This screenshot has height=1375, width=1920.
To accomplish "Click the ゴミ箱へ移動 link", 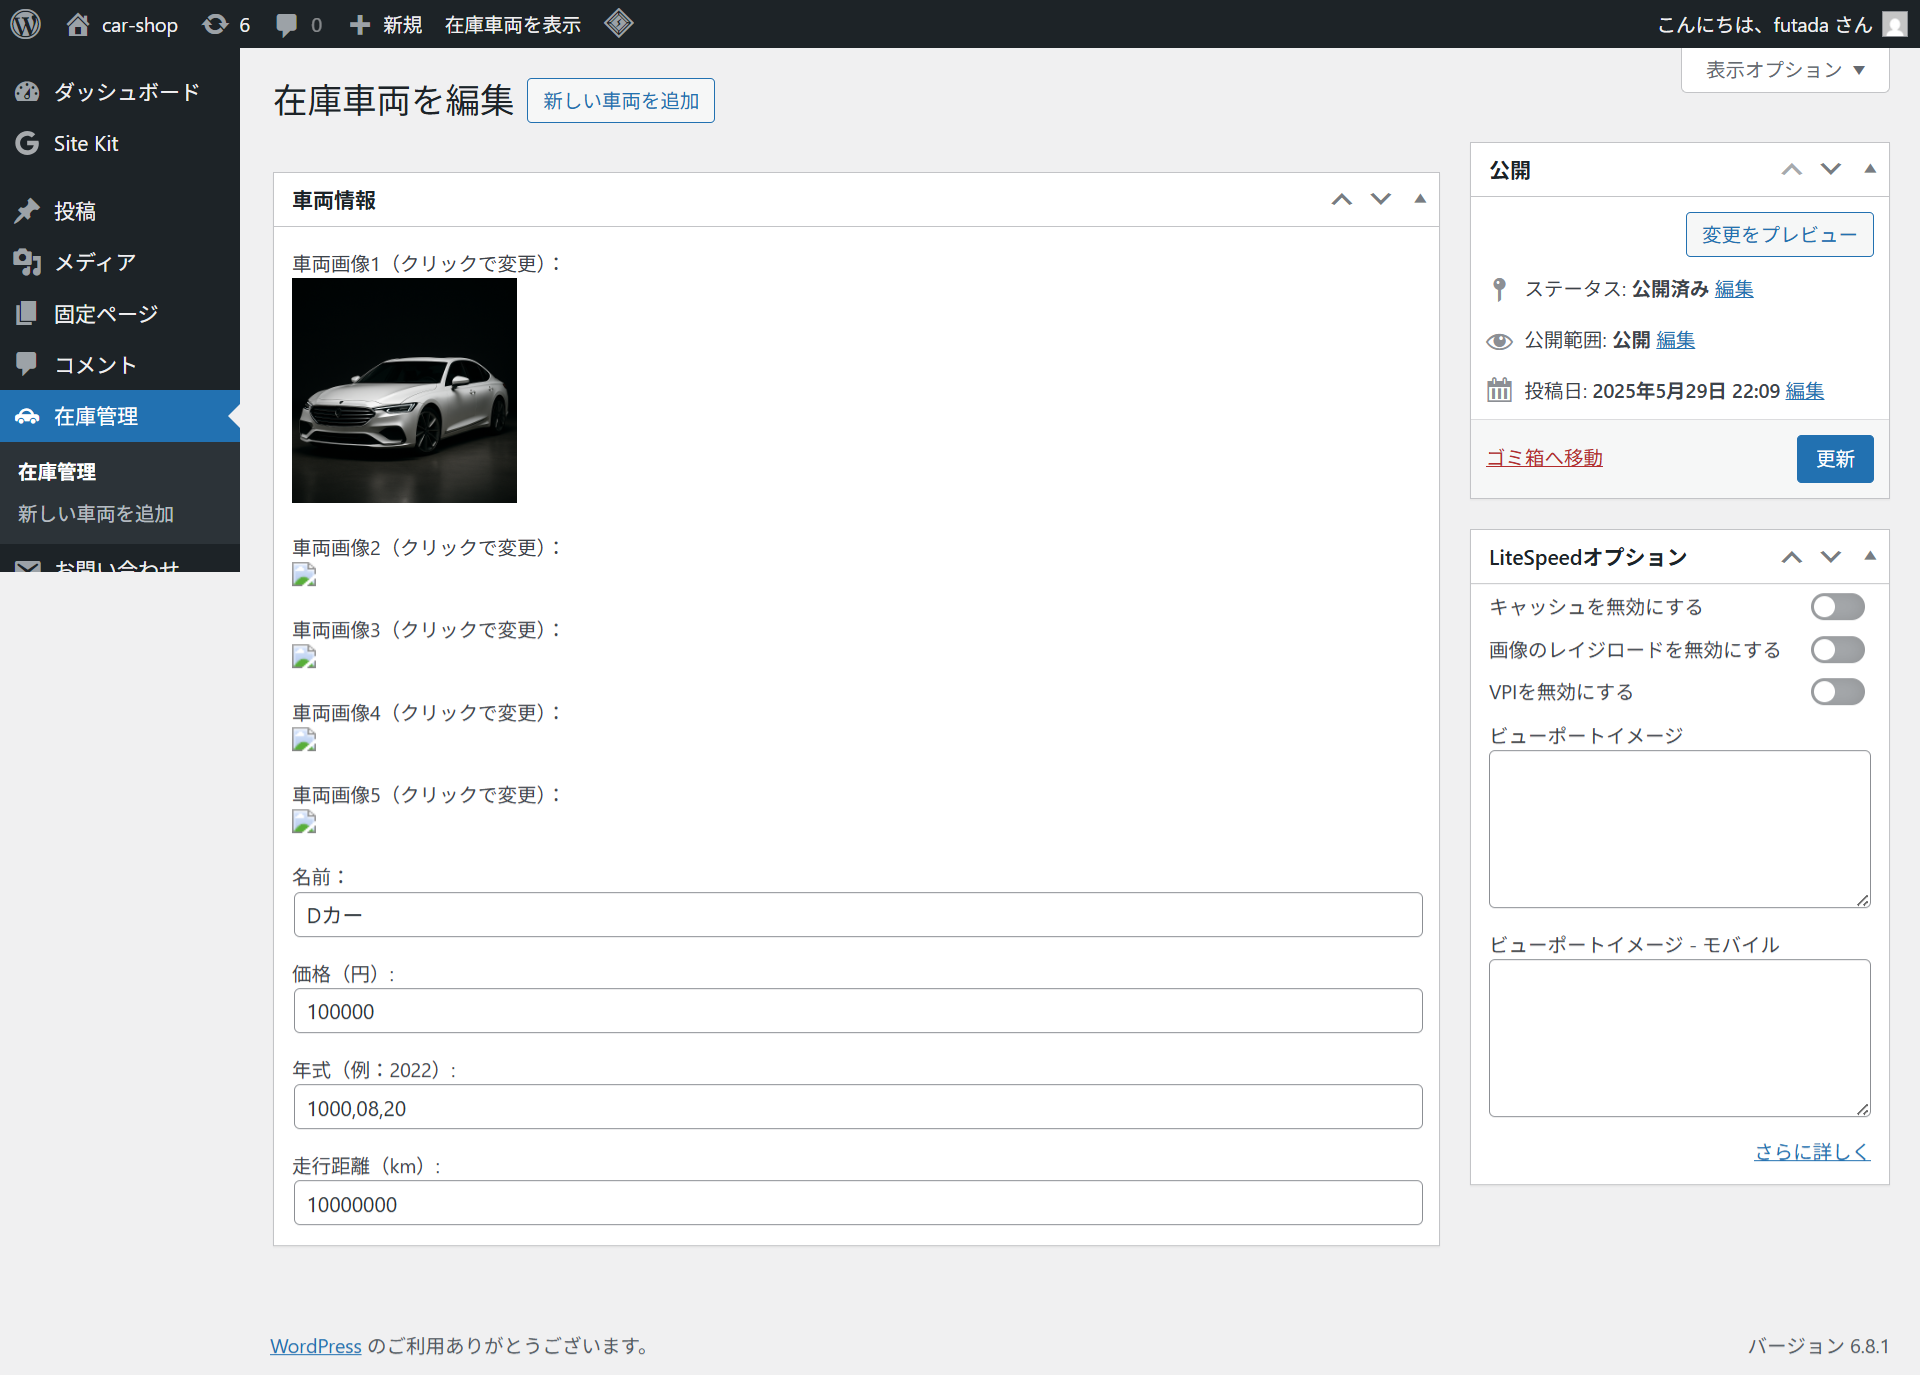I will tap(1543, 457).
